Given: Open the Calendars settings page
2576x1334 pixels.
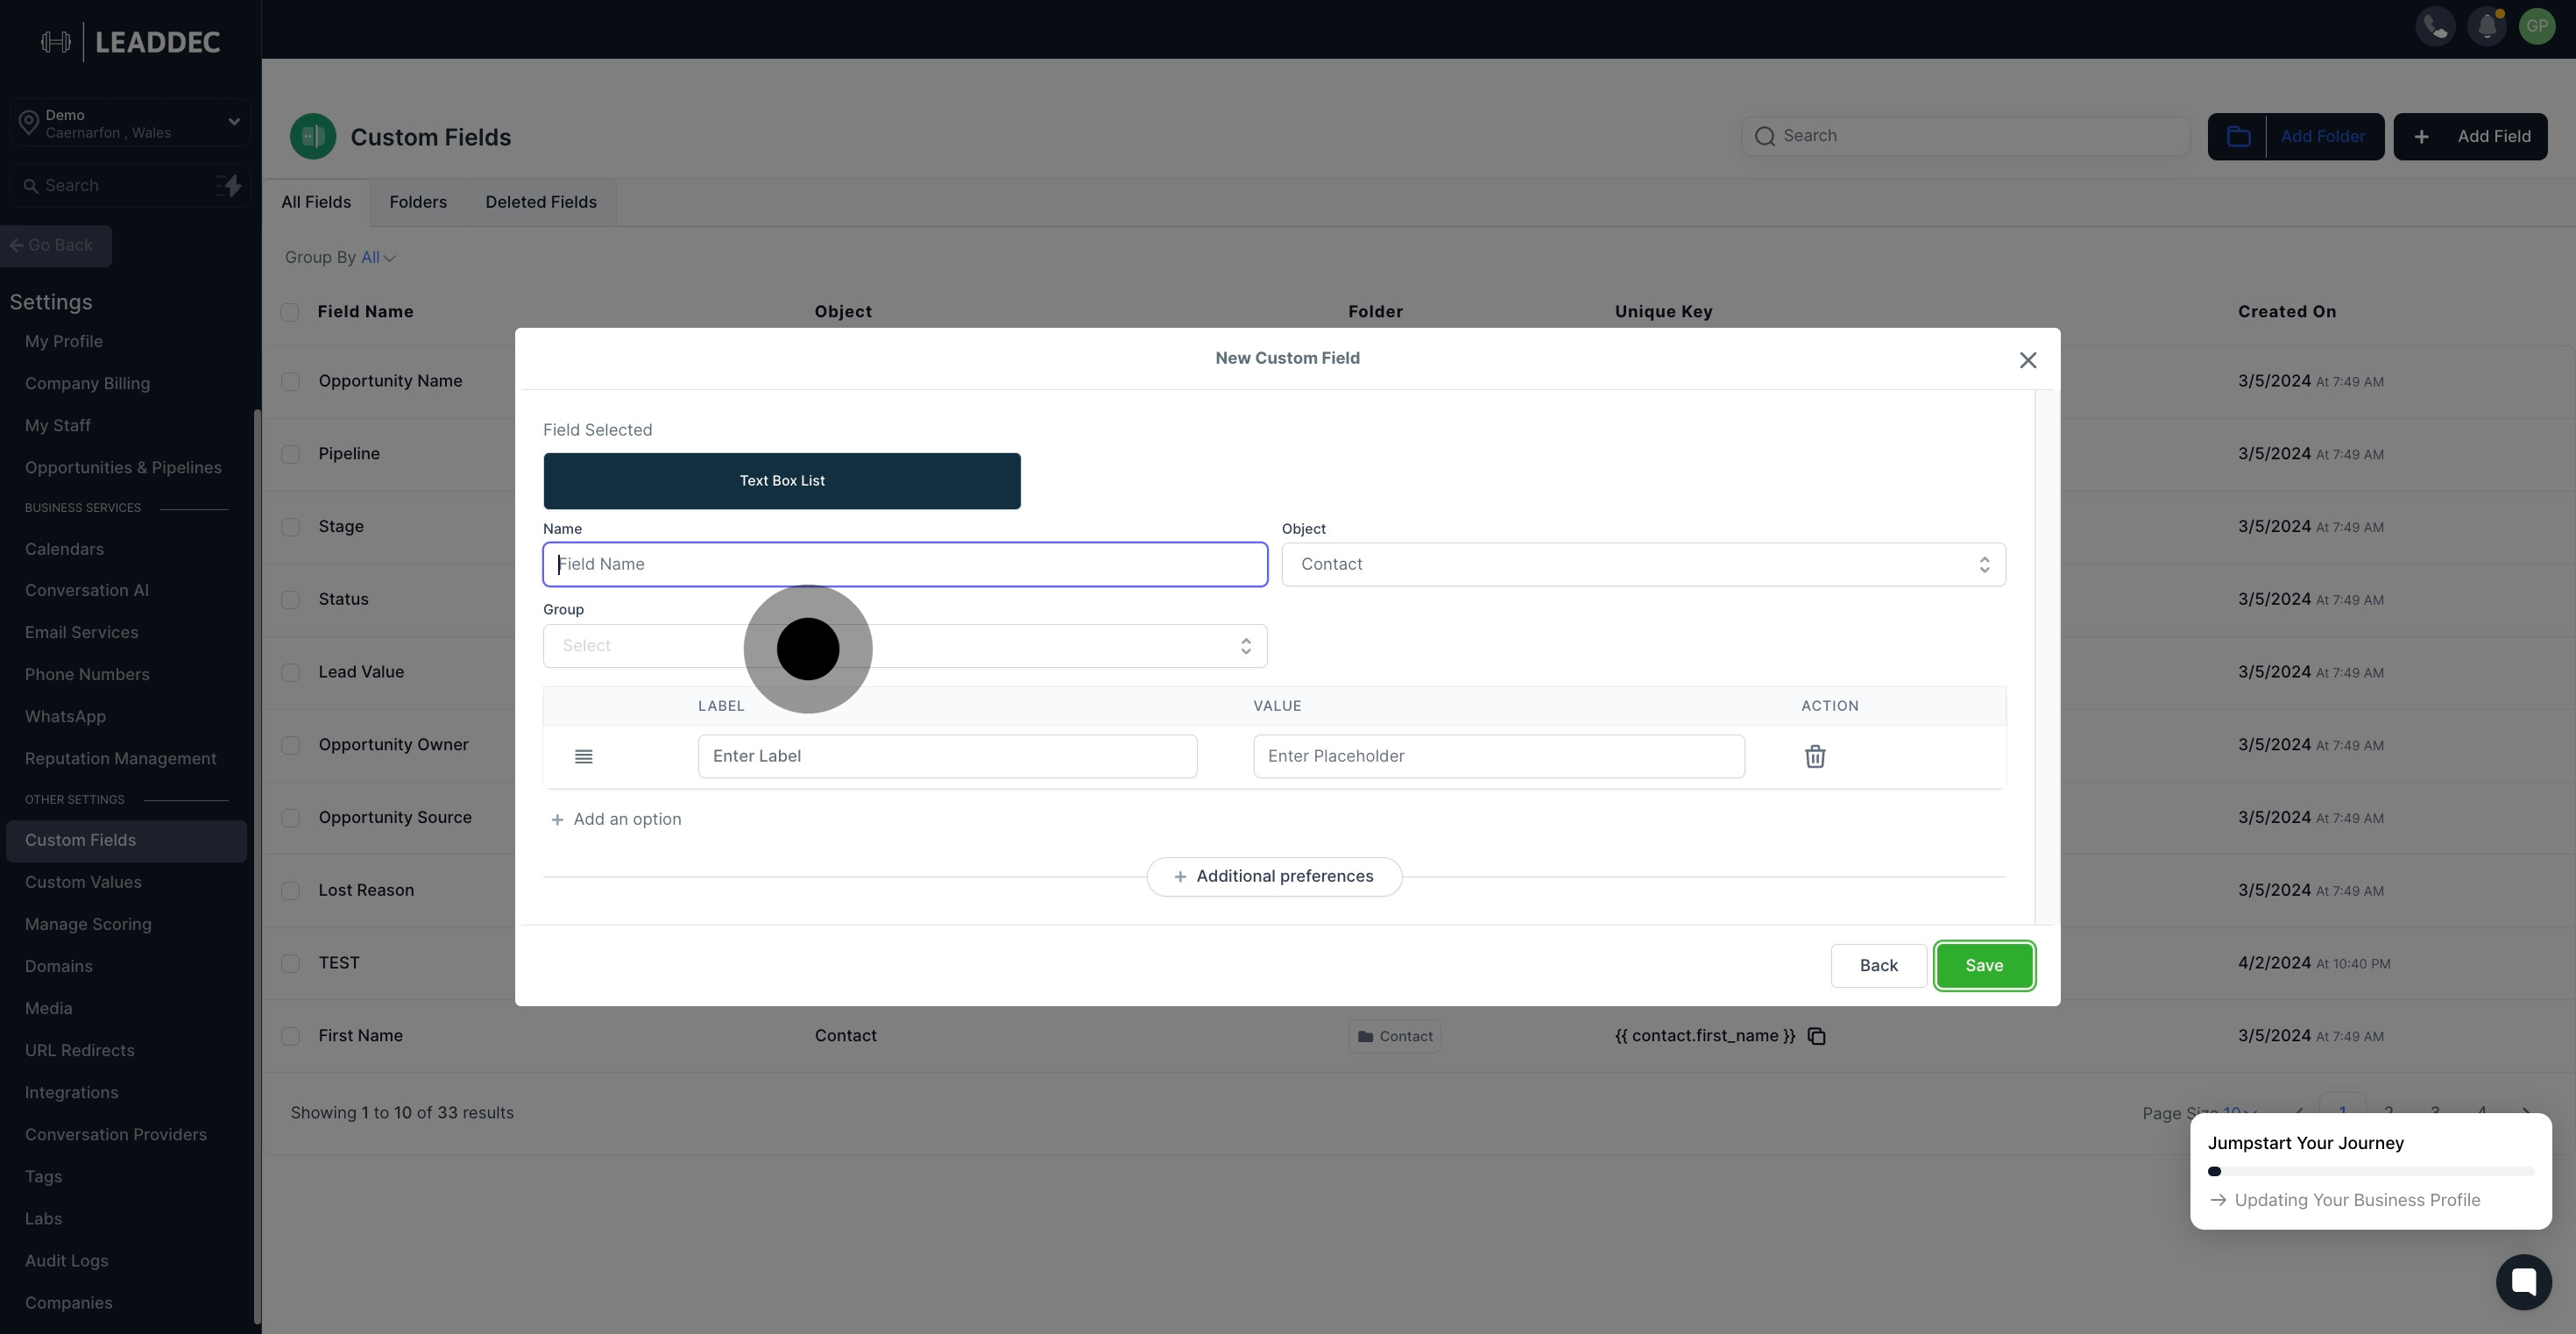Looking at the screenshot, I should [x=64, y=550].
